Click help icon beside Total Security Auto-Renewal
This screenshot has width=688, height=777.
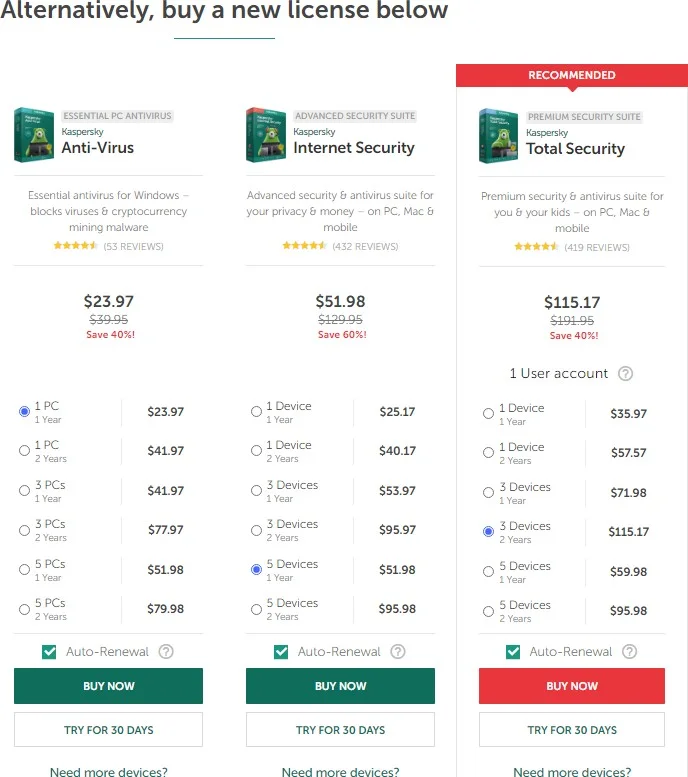point(630,652)
